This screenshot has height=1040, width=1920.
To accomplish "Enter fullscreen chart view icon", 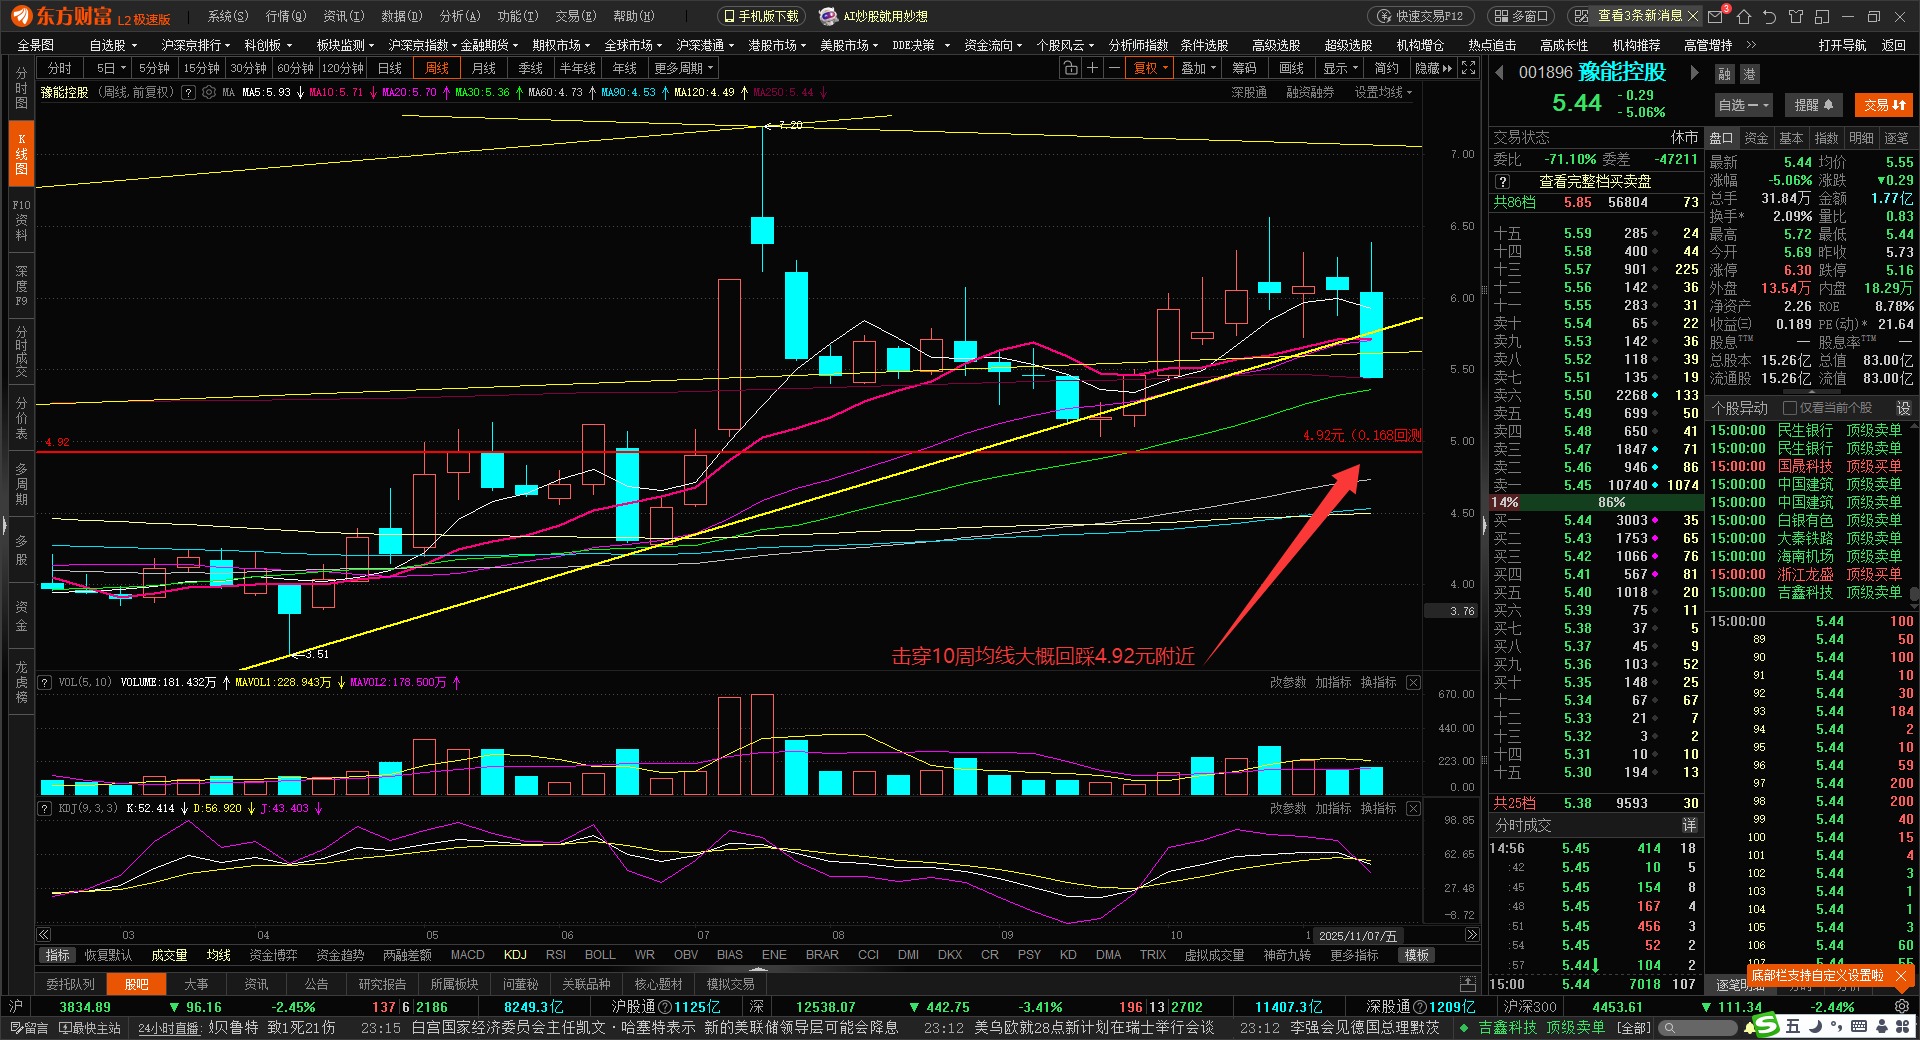I will 1468,68.
